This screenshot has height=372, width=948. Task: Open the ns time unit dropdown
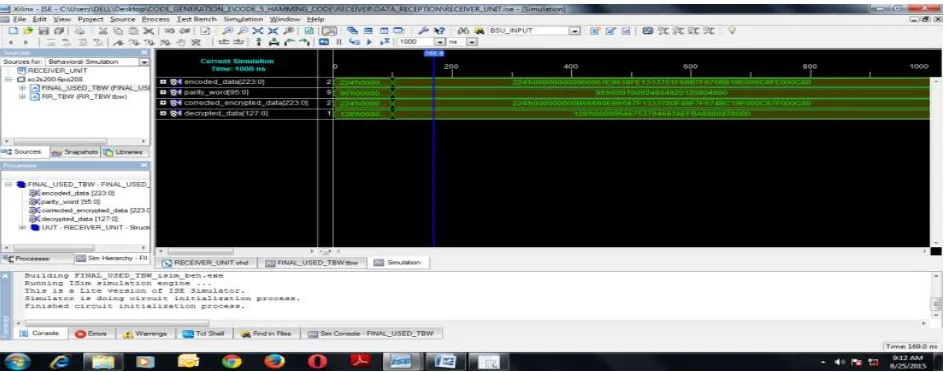(472, 42)
